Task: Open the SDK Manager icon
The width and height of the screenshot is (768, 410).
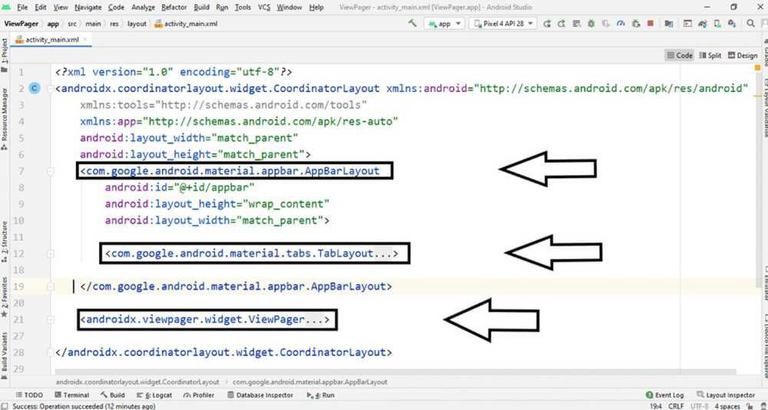Action: click(732, 24)
